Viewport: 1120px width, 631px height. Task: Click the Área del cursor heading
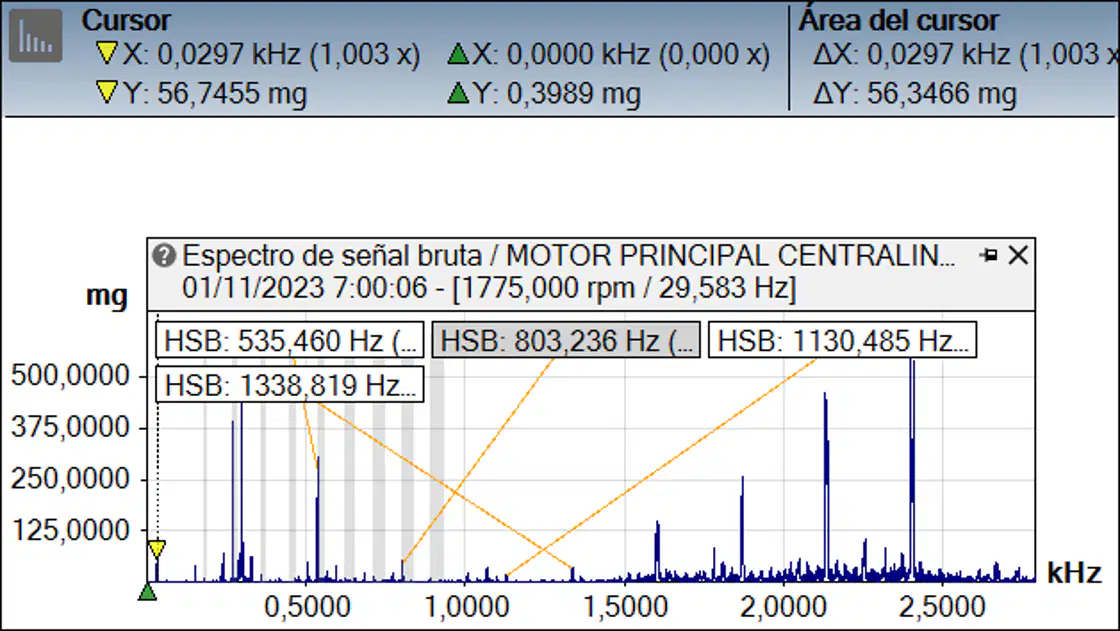coord(898,20)
